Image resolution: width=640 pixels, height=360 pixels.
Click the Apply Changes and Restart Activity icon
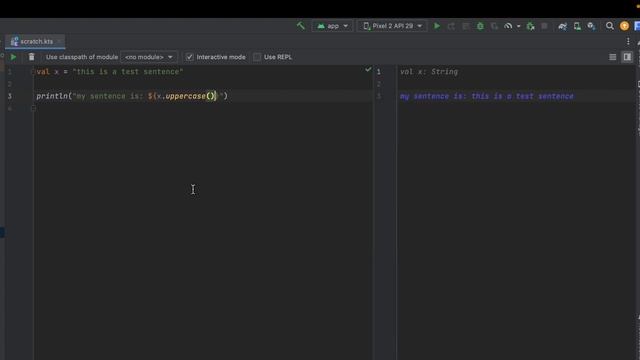click(x=451, y=26)
